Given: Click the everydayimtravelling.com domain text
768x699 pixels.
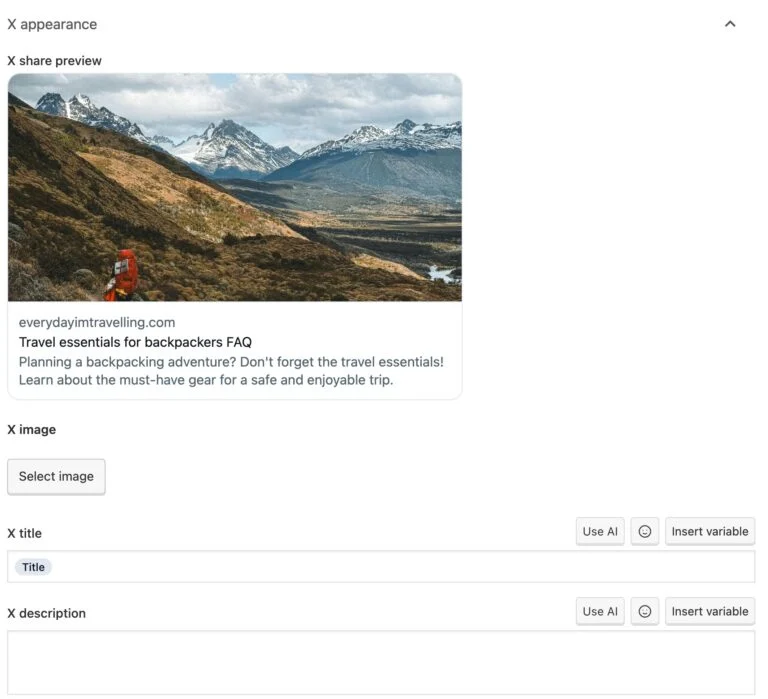Looking at the screenshot, I should point(97,322).
